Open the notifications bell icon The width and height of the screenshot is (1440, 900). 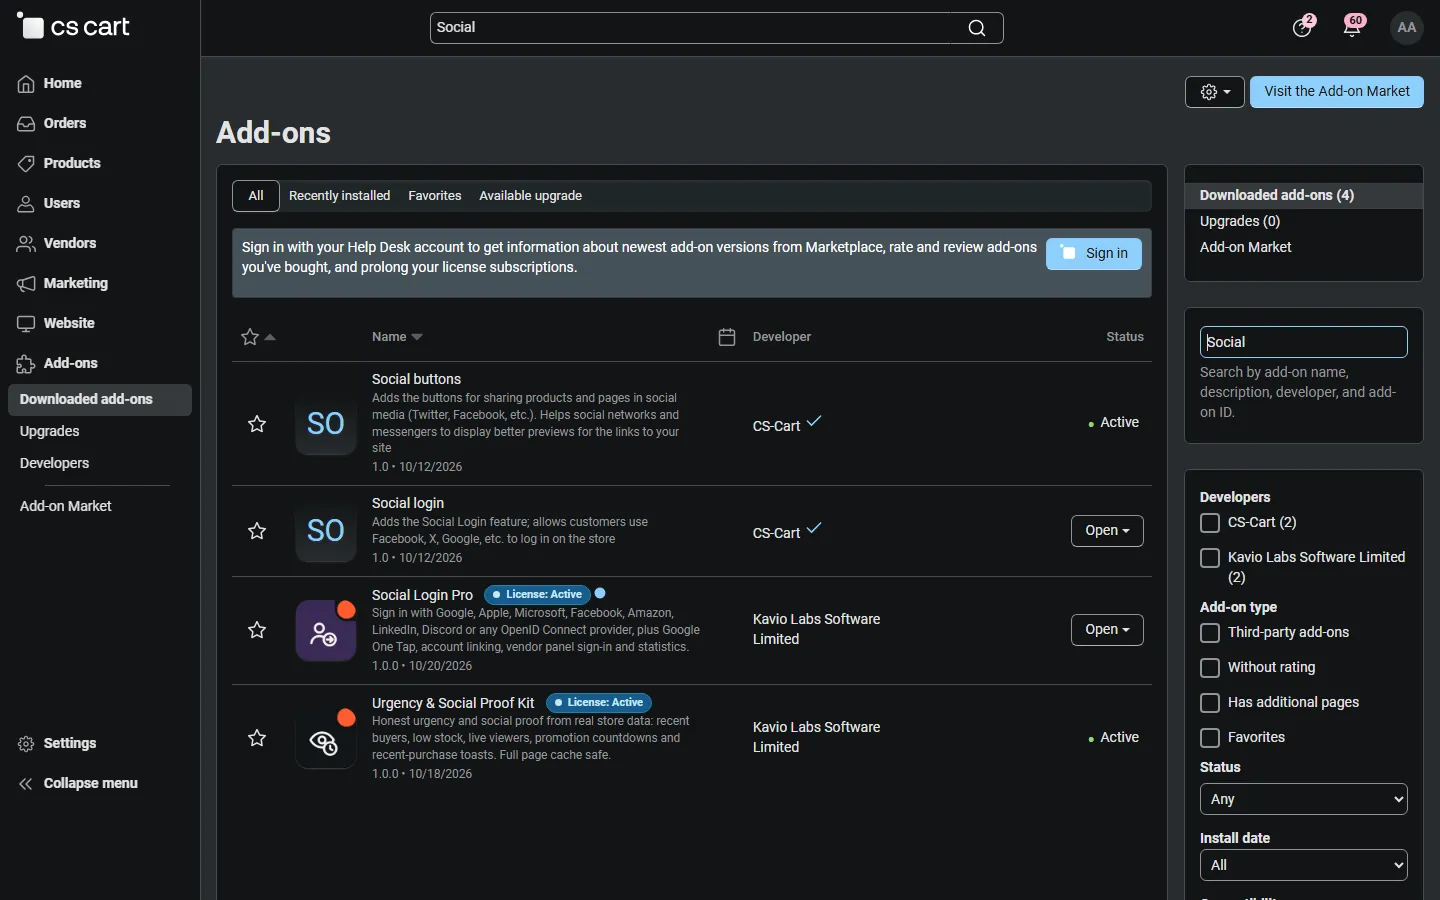[x=1353, y=27]
